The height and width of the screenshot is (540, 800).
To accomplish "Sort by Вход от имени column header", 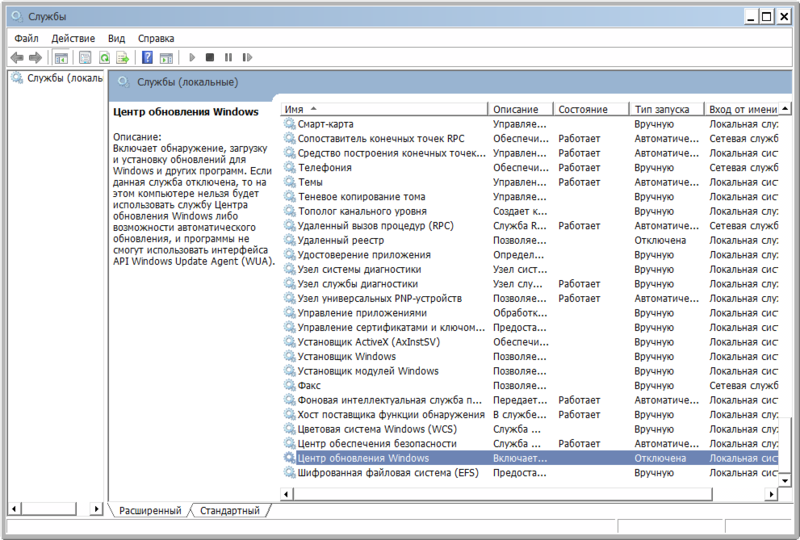I will click(x=741, y=109).
